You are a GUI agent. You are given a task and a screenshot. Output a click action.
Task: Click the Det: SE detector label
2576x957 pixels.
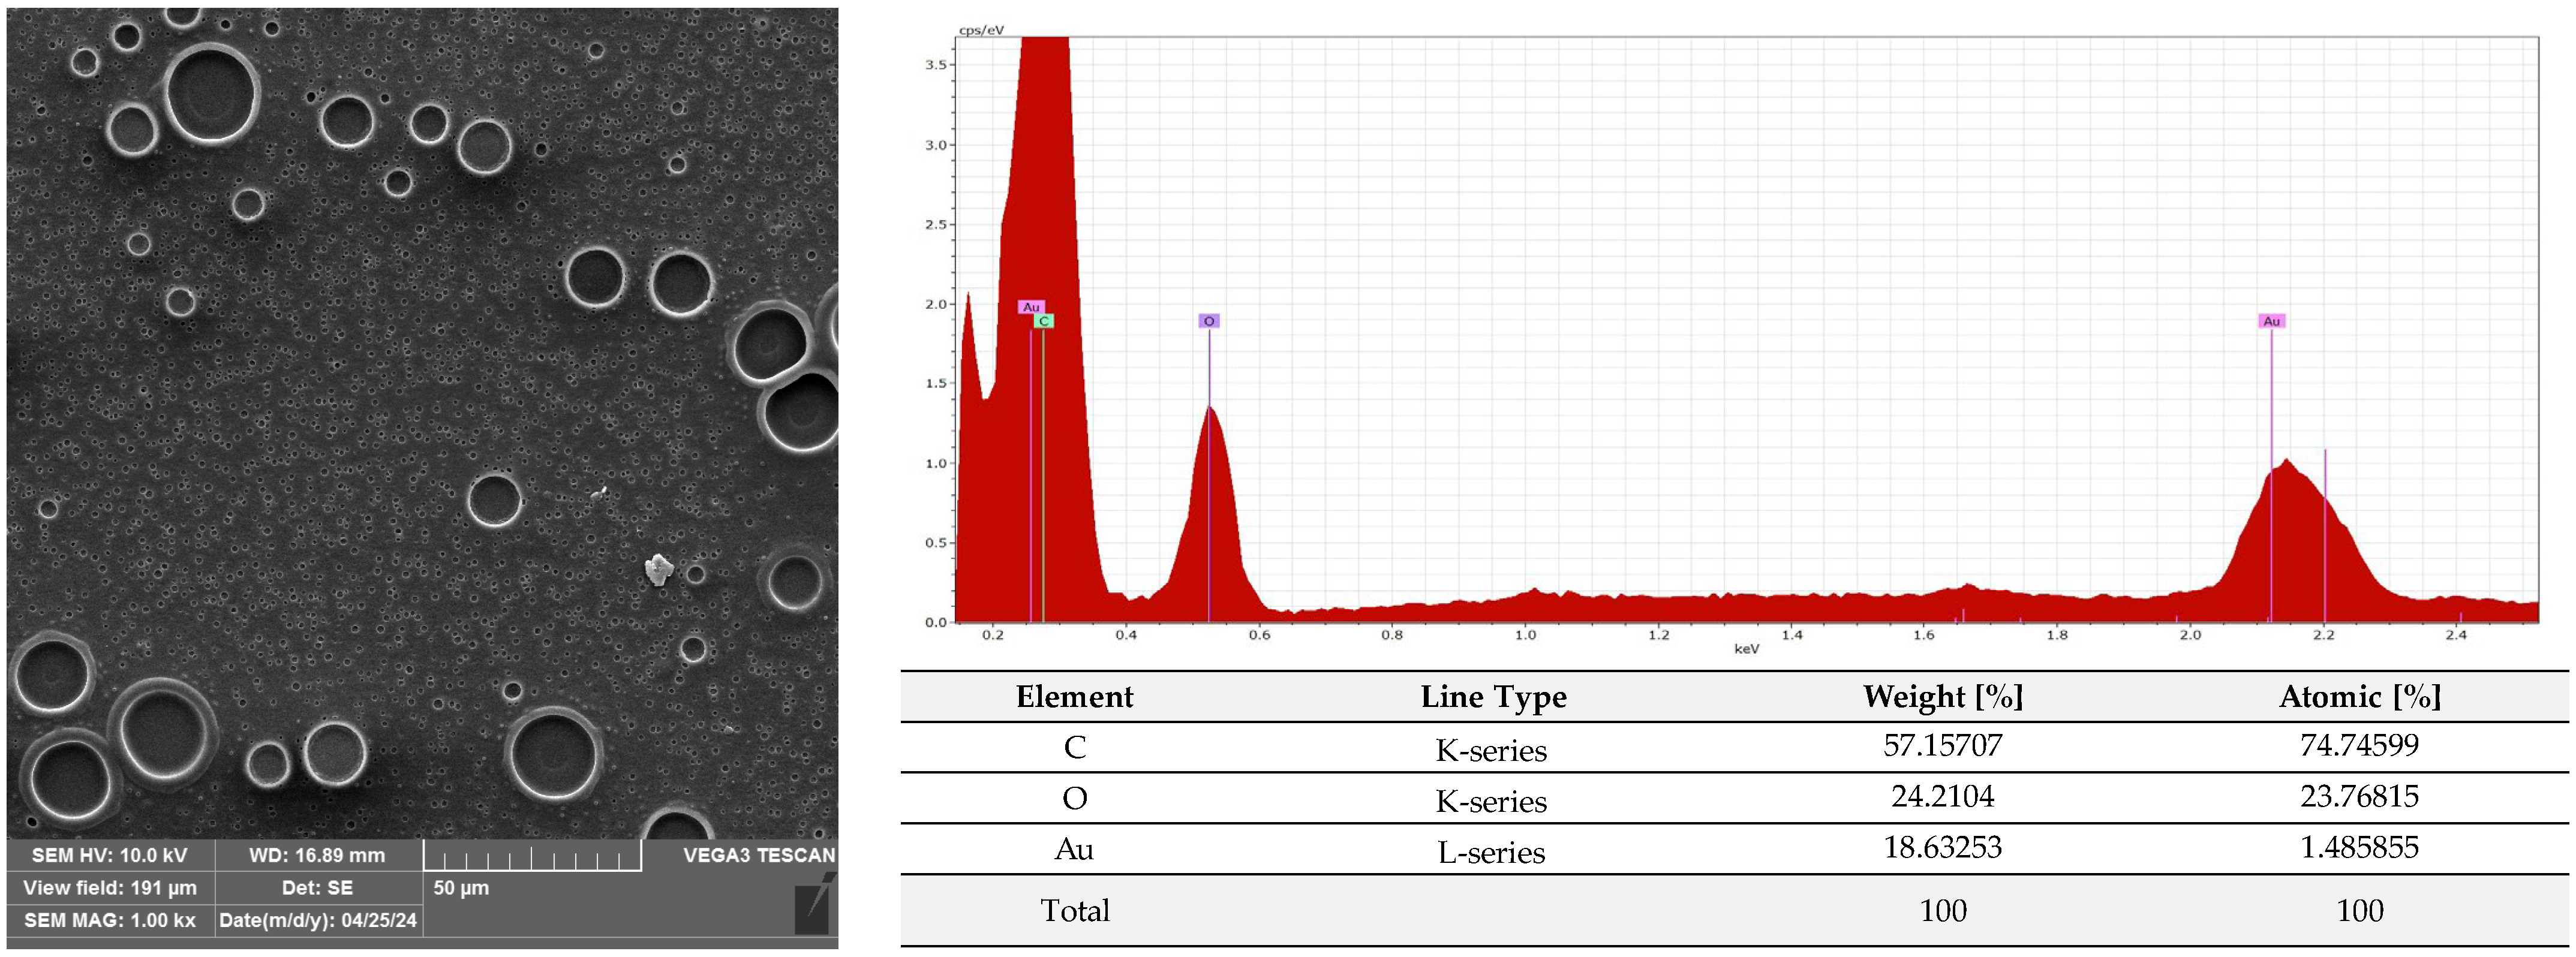pos(317,888)
